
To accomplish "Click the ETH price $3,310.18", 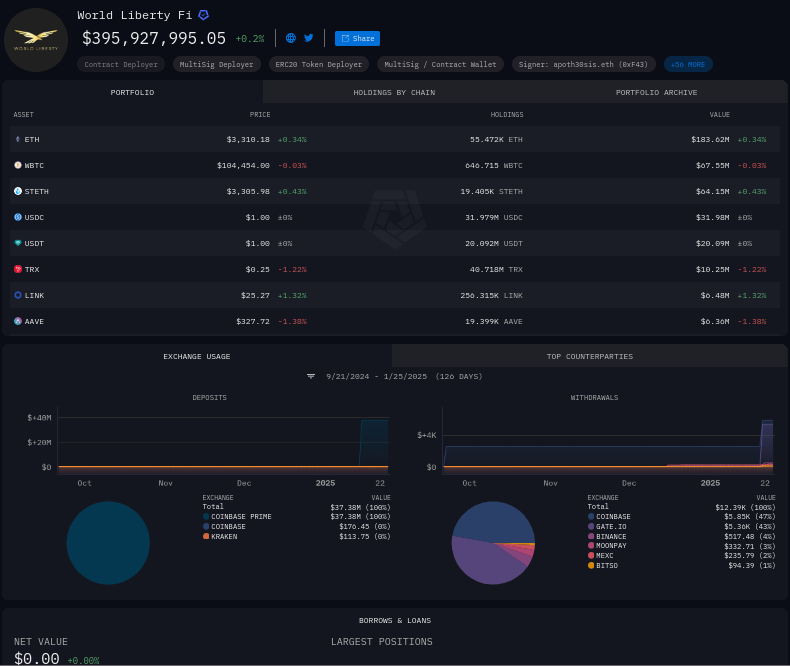I will 248,140.
